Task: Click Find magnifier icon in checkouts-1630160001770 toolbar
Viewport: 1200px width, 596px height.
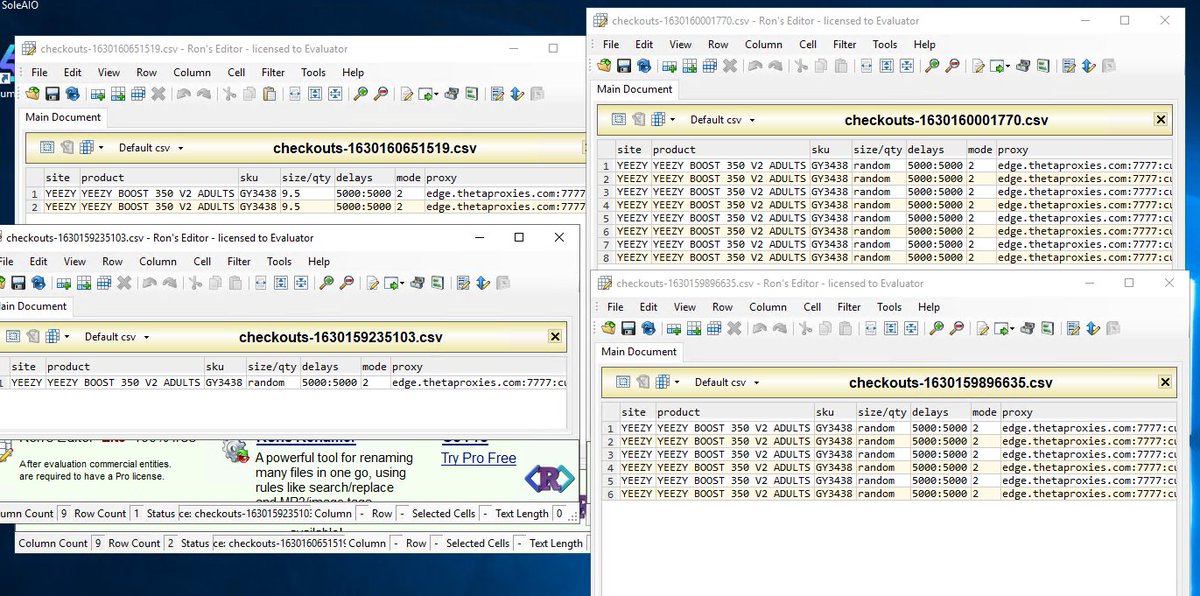Action: point(932,65)
